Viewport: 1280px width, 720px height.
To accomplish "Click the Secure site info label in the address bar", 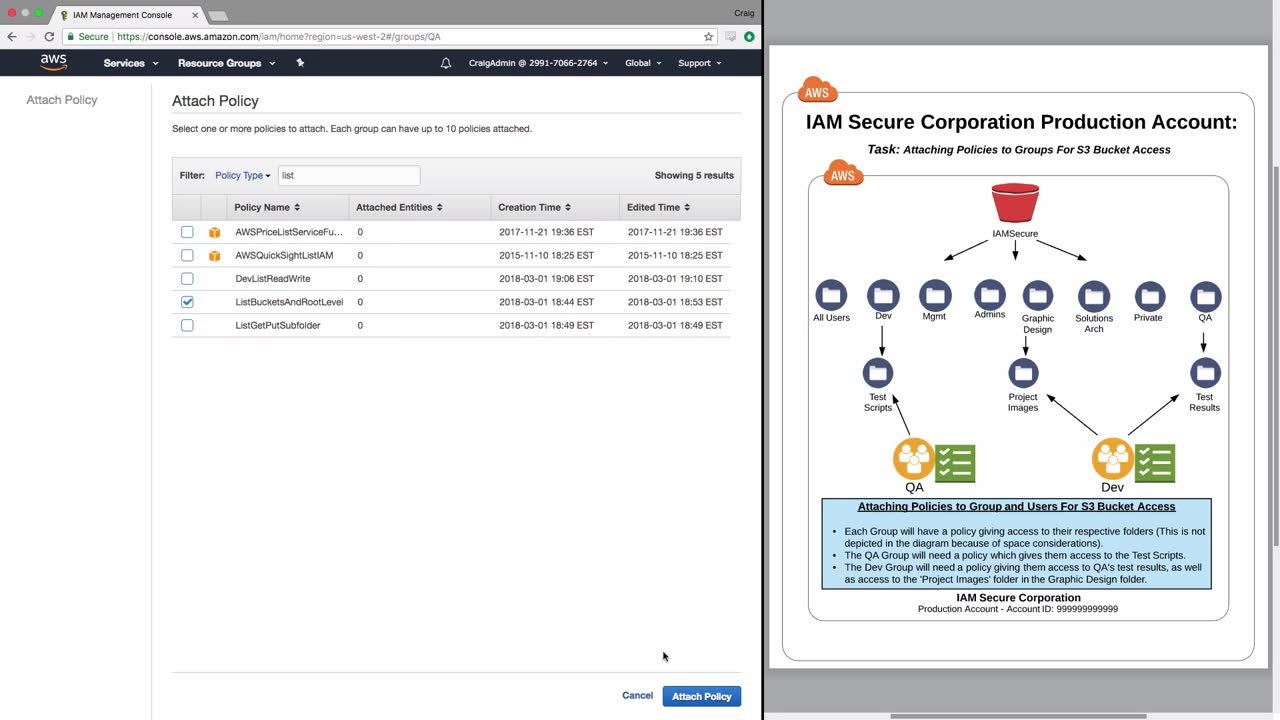I will pos(87,36).
